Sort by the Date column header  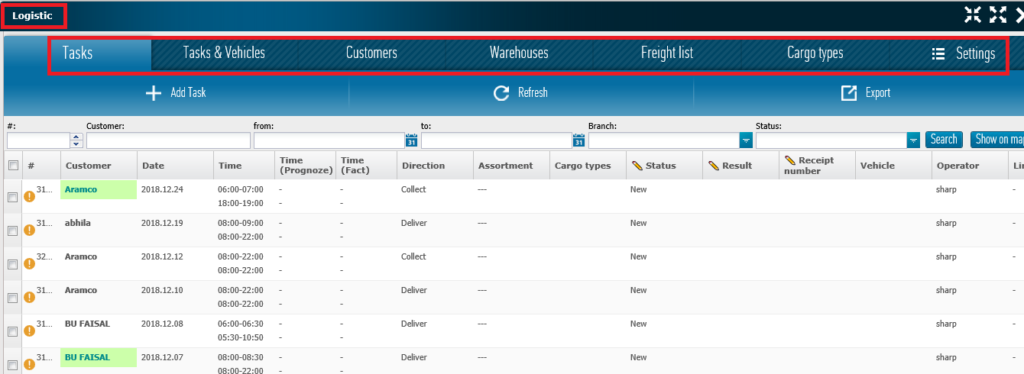175,166
